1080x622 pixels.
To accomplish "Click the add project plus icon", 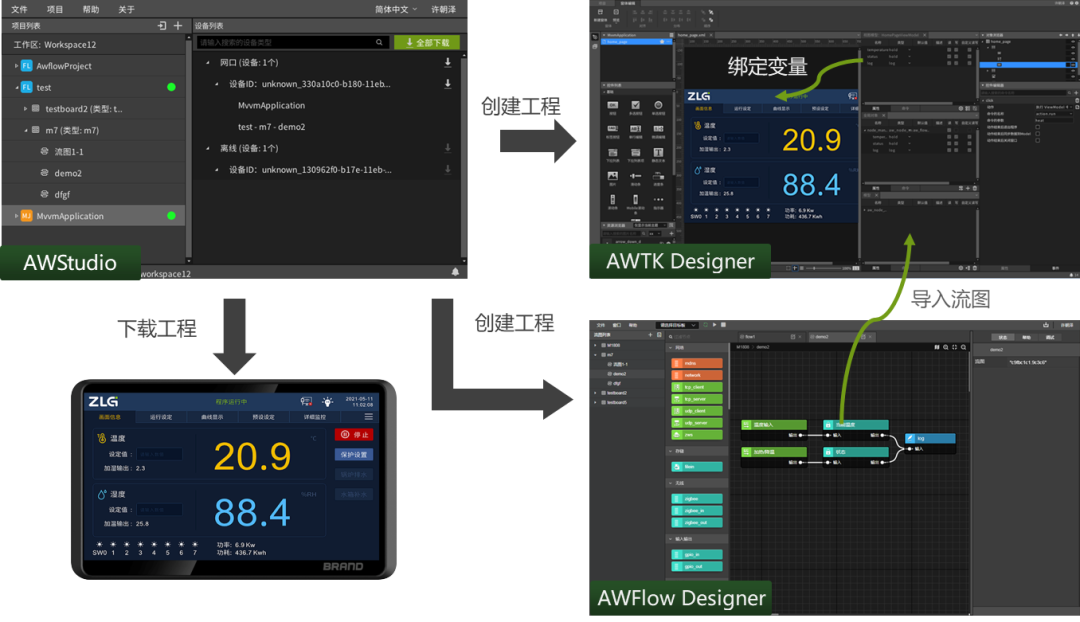I will [178, 25].
